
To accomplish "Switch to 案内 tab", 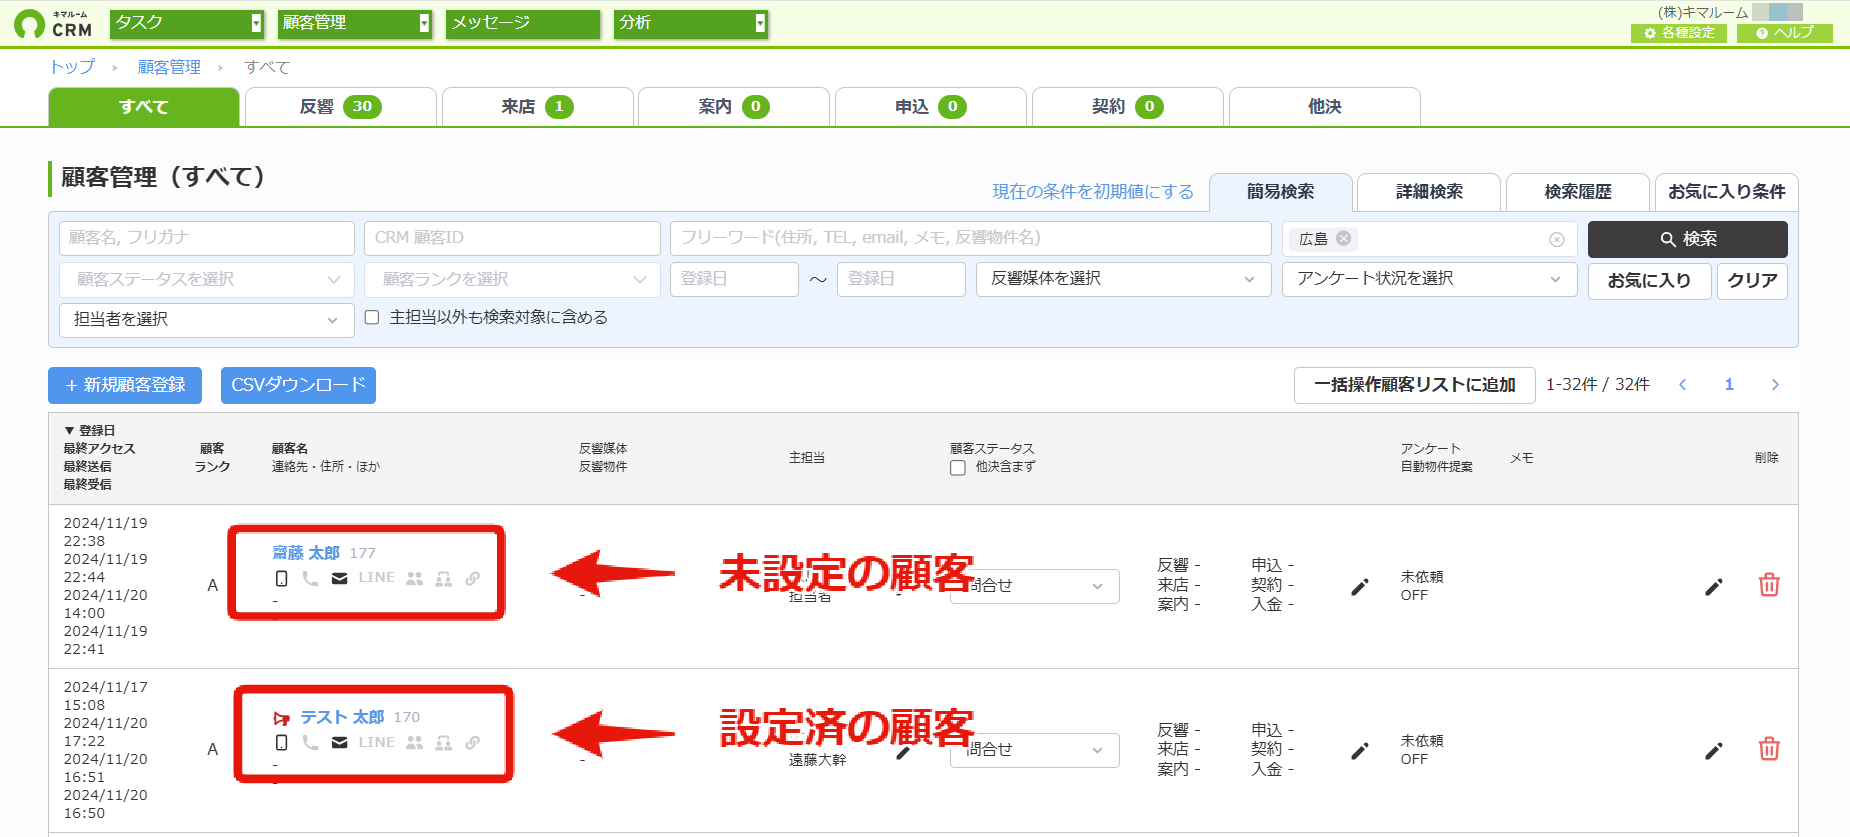I will (734, 107).
